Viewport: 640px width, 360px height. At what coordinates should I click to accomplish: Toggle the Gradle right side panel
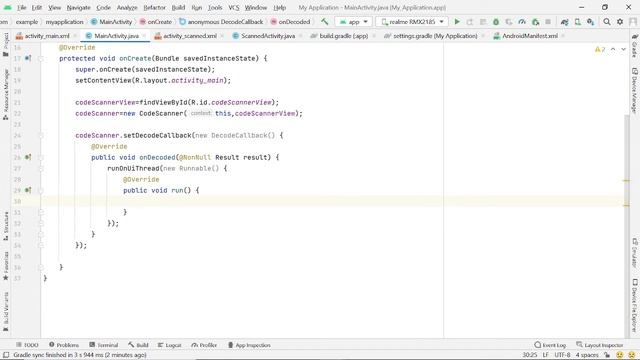point(635,45)
